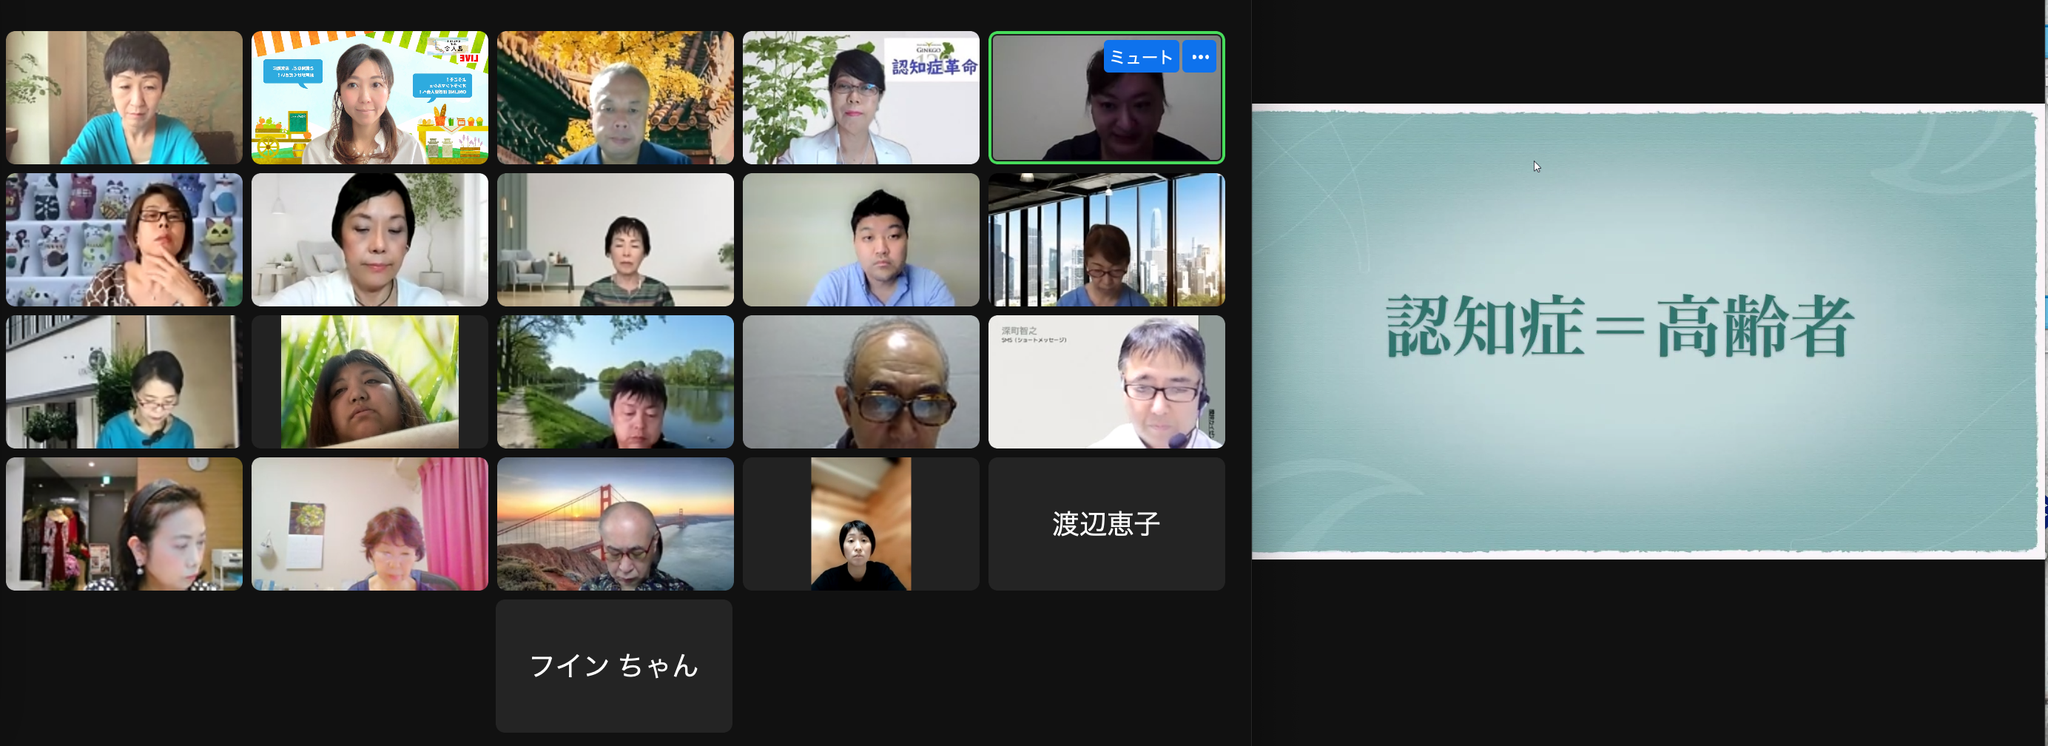Select the 渡辺恵子 participant tile
Viewport: 2048px width, 746px height.
tap(1106, 524)
